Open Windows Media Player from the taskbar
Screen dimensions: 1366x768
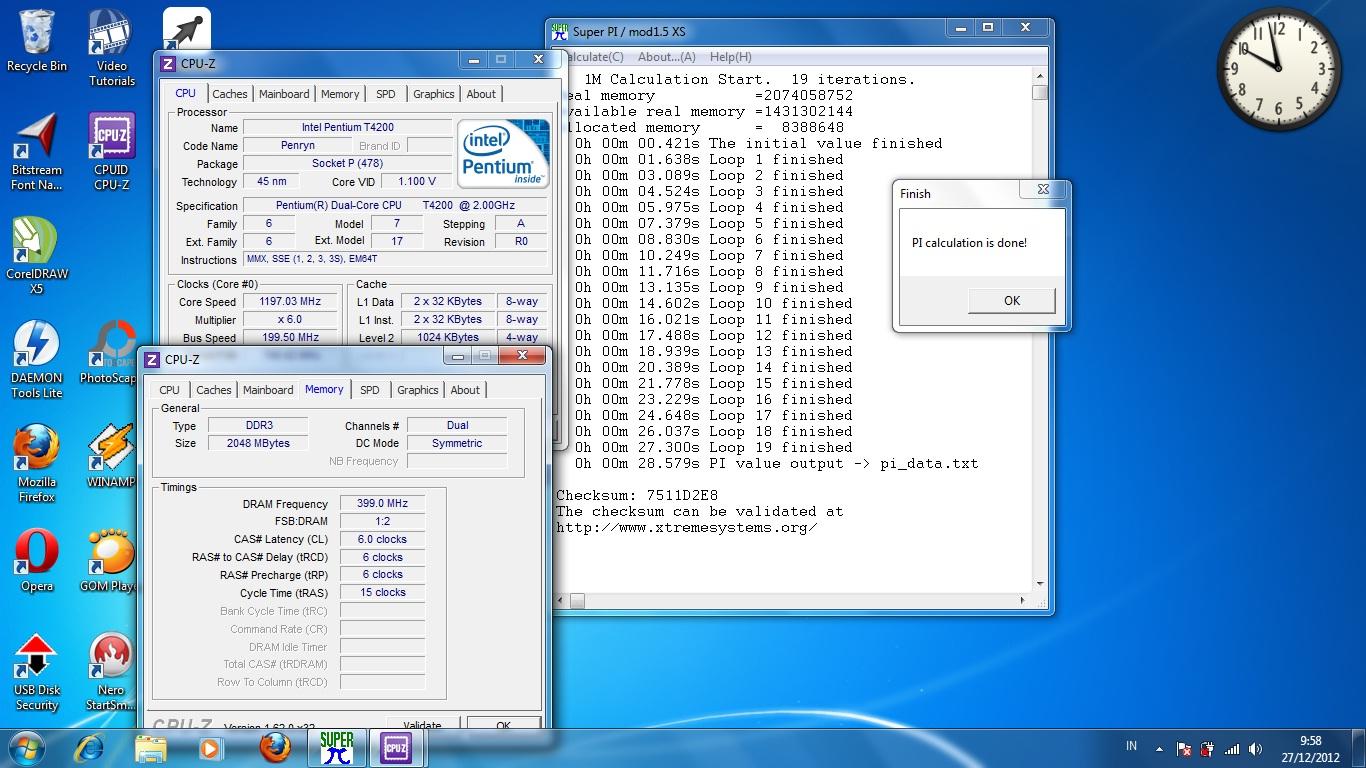click(211, 747)
